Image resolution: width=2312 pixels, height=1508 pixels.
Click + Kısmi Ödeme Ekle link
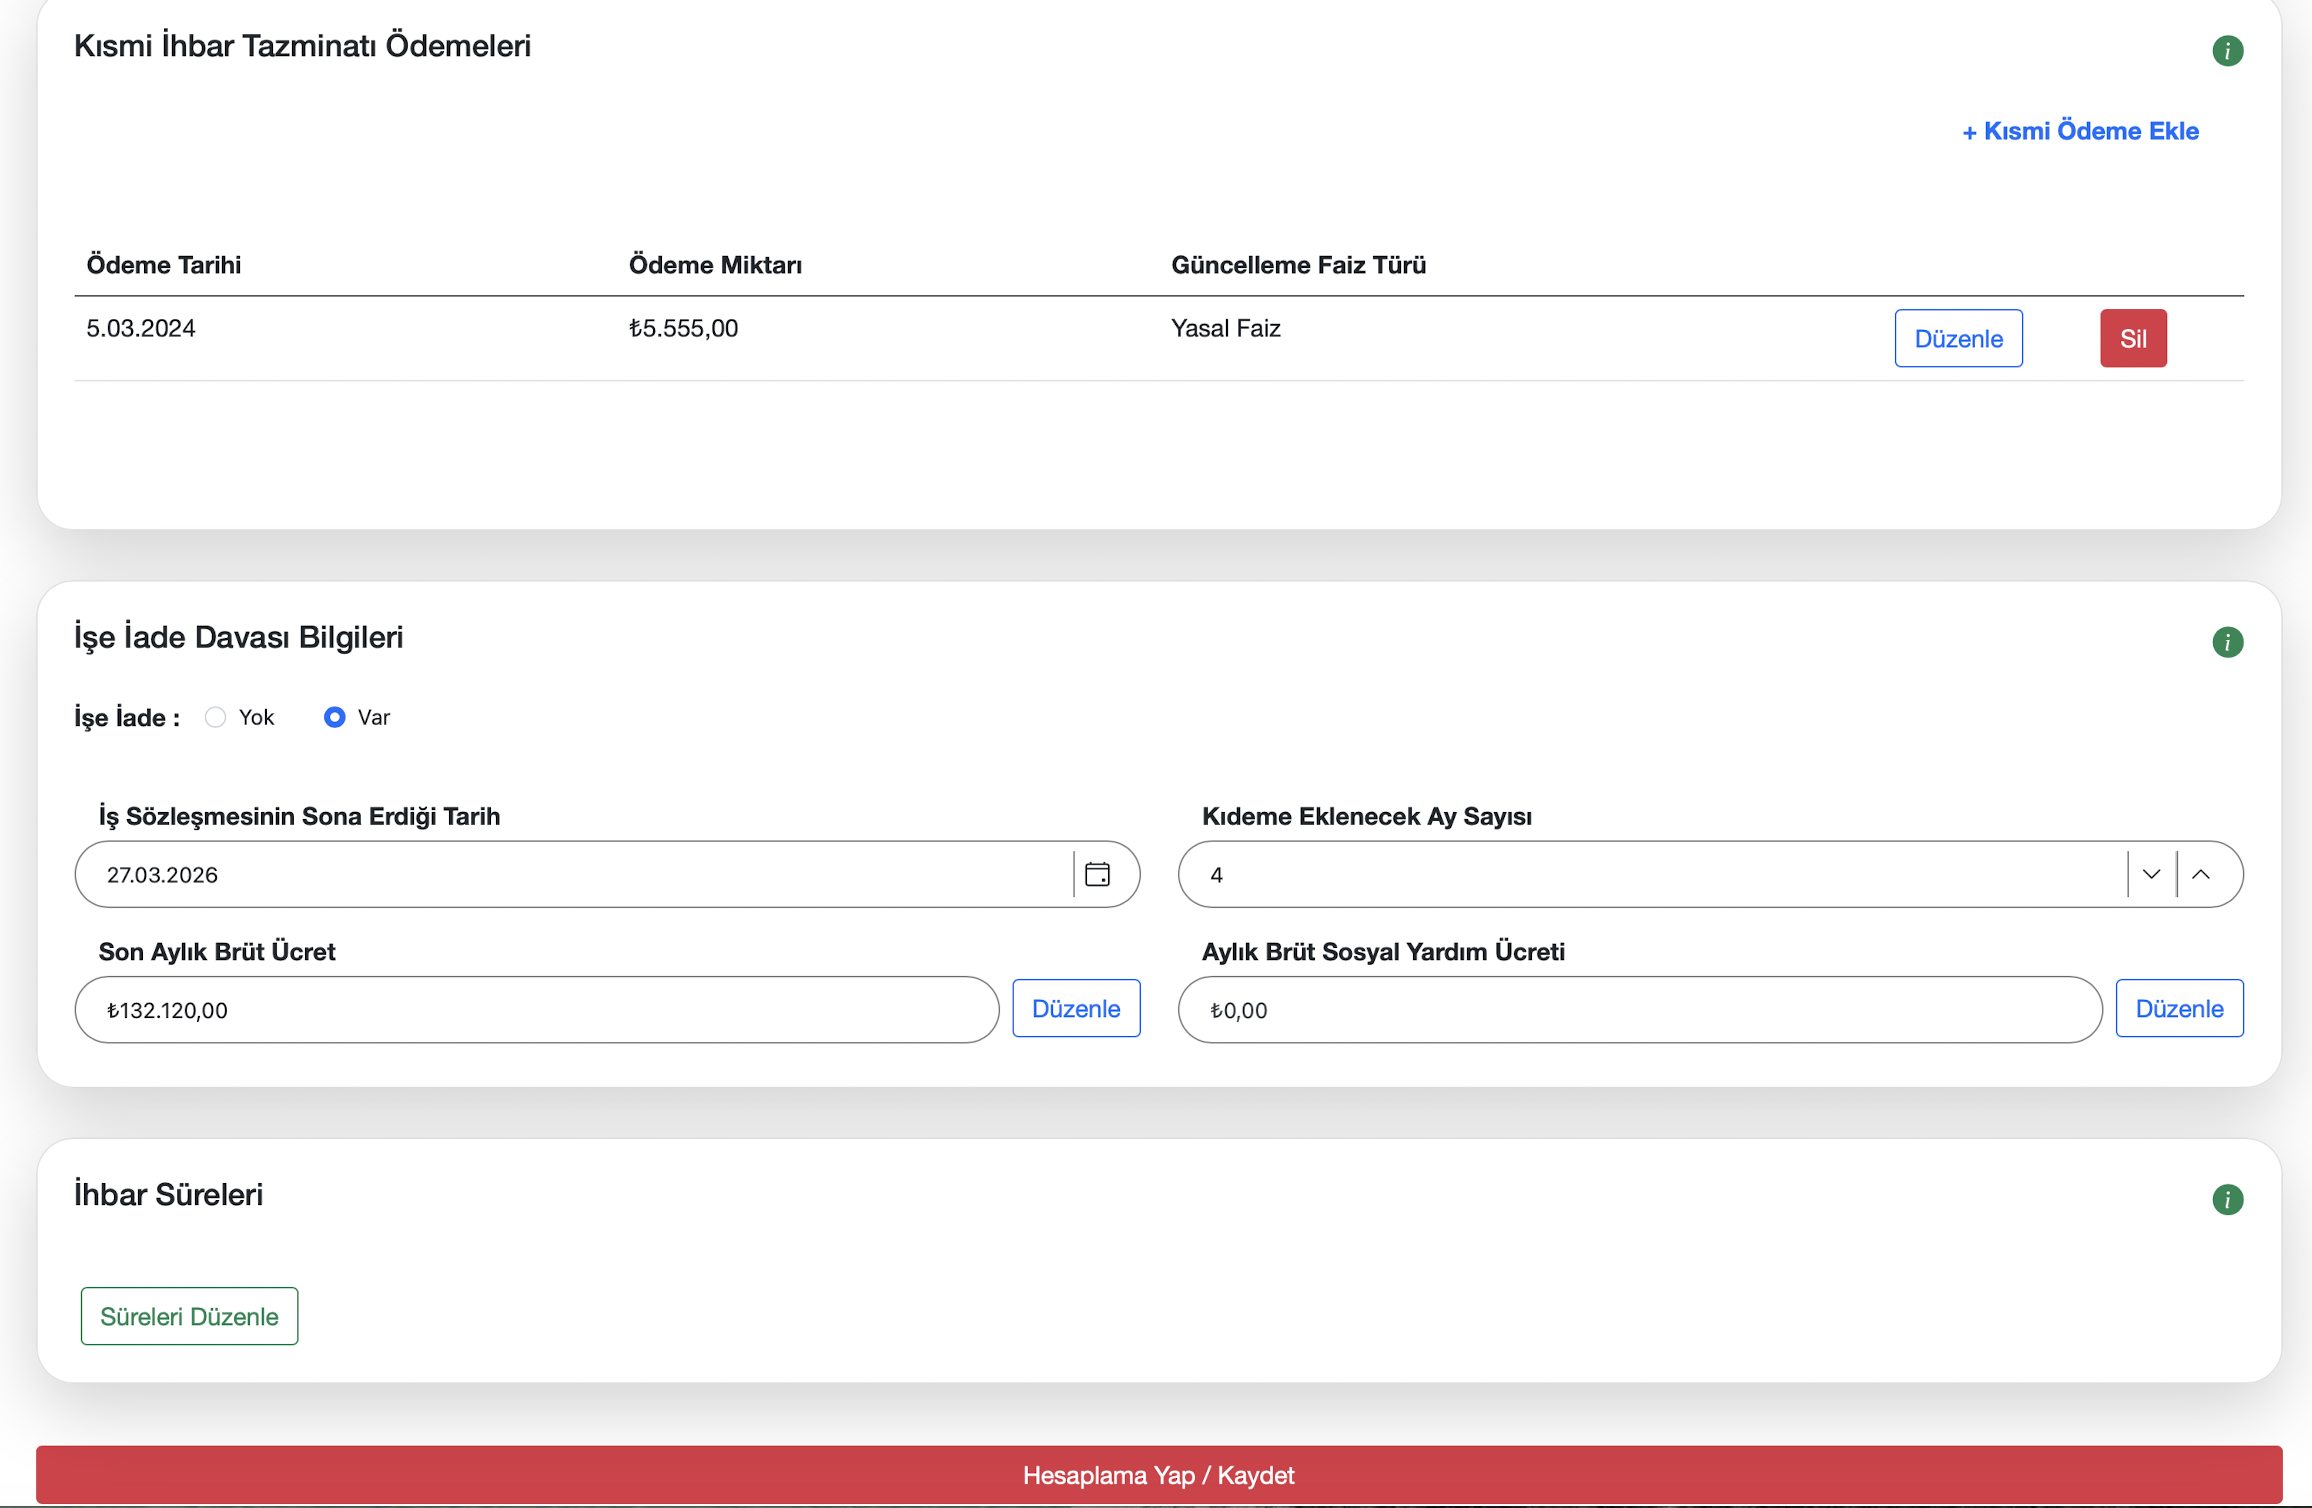point(2079,131)
